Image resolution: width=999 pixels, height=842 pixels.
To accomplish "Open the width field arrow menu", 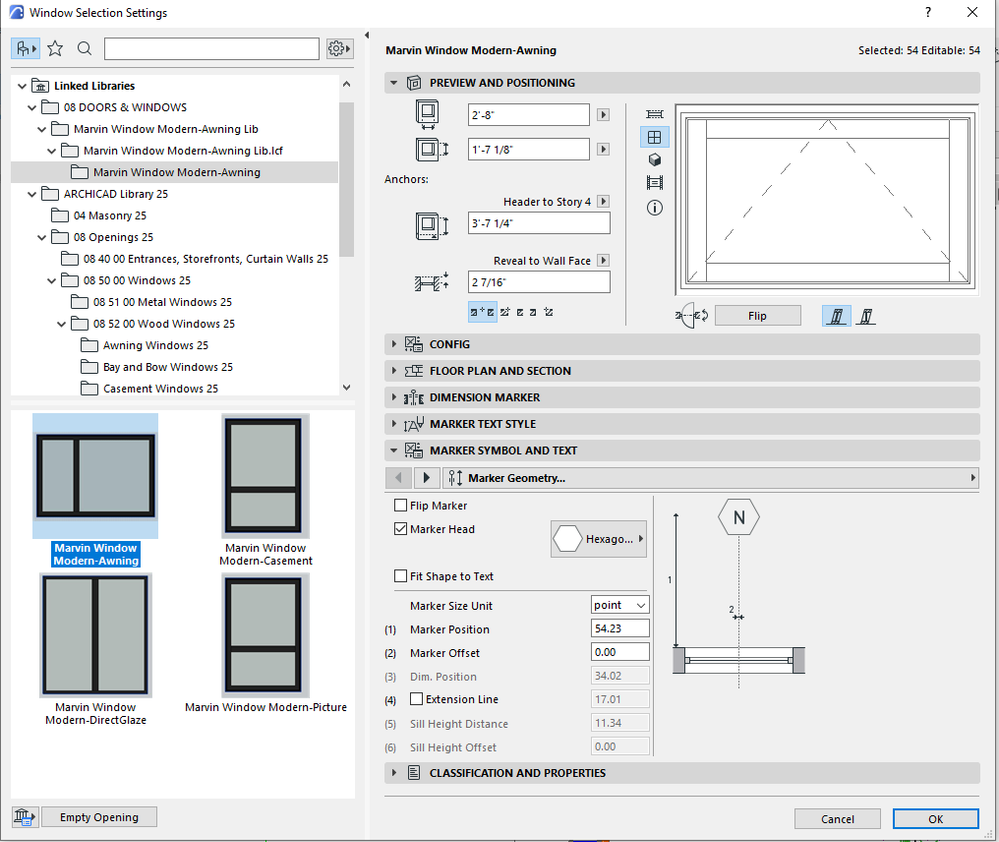I will pyautogui.click(x=603, y=115).
